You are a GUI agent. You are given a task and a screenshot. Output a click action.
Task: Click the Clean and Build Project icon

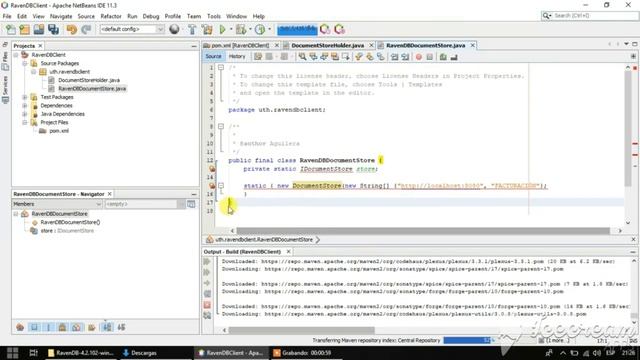tap(207, 29)
